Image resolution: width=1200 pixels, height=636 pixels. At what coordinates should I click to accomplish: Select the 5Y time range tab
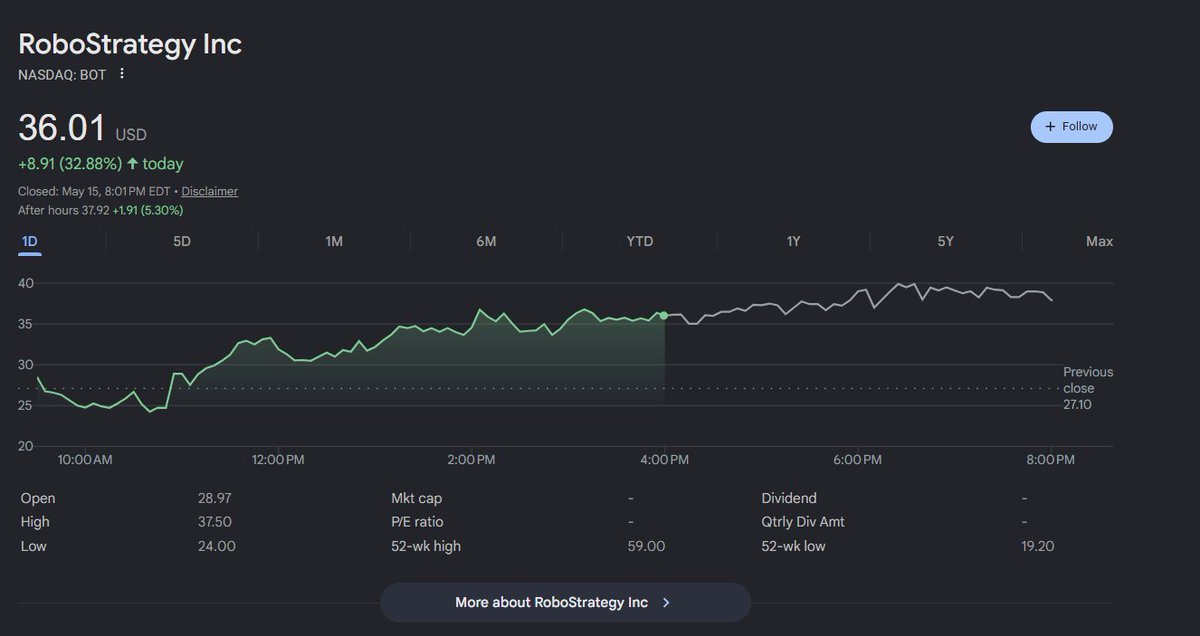(x=945, y=242)
